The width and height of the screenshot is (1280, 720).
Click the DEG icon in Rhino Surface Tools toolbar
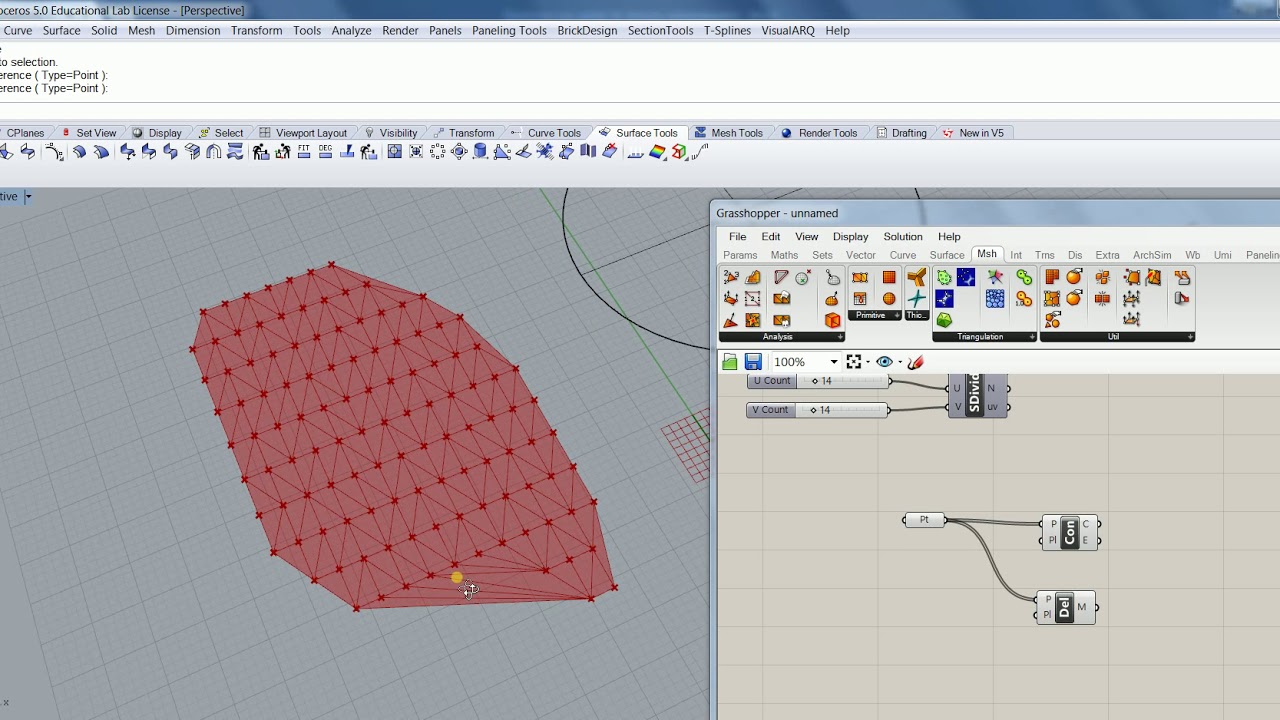(325, 152)
